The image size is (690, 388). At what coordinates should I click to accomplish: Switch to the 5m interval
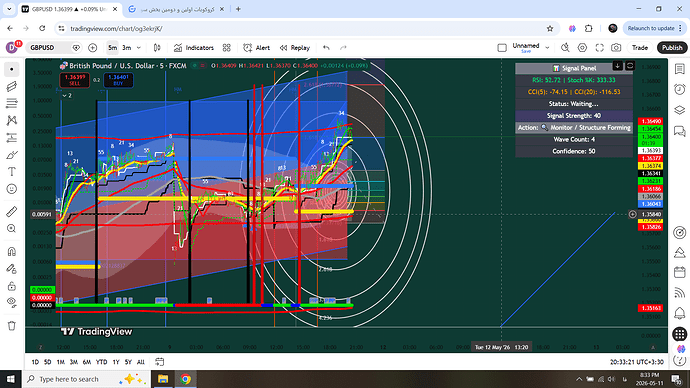point(113,48)
